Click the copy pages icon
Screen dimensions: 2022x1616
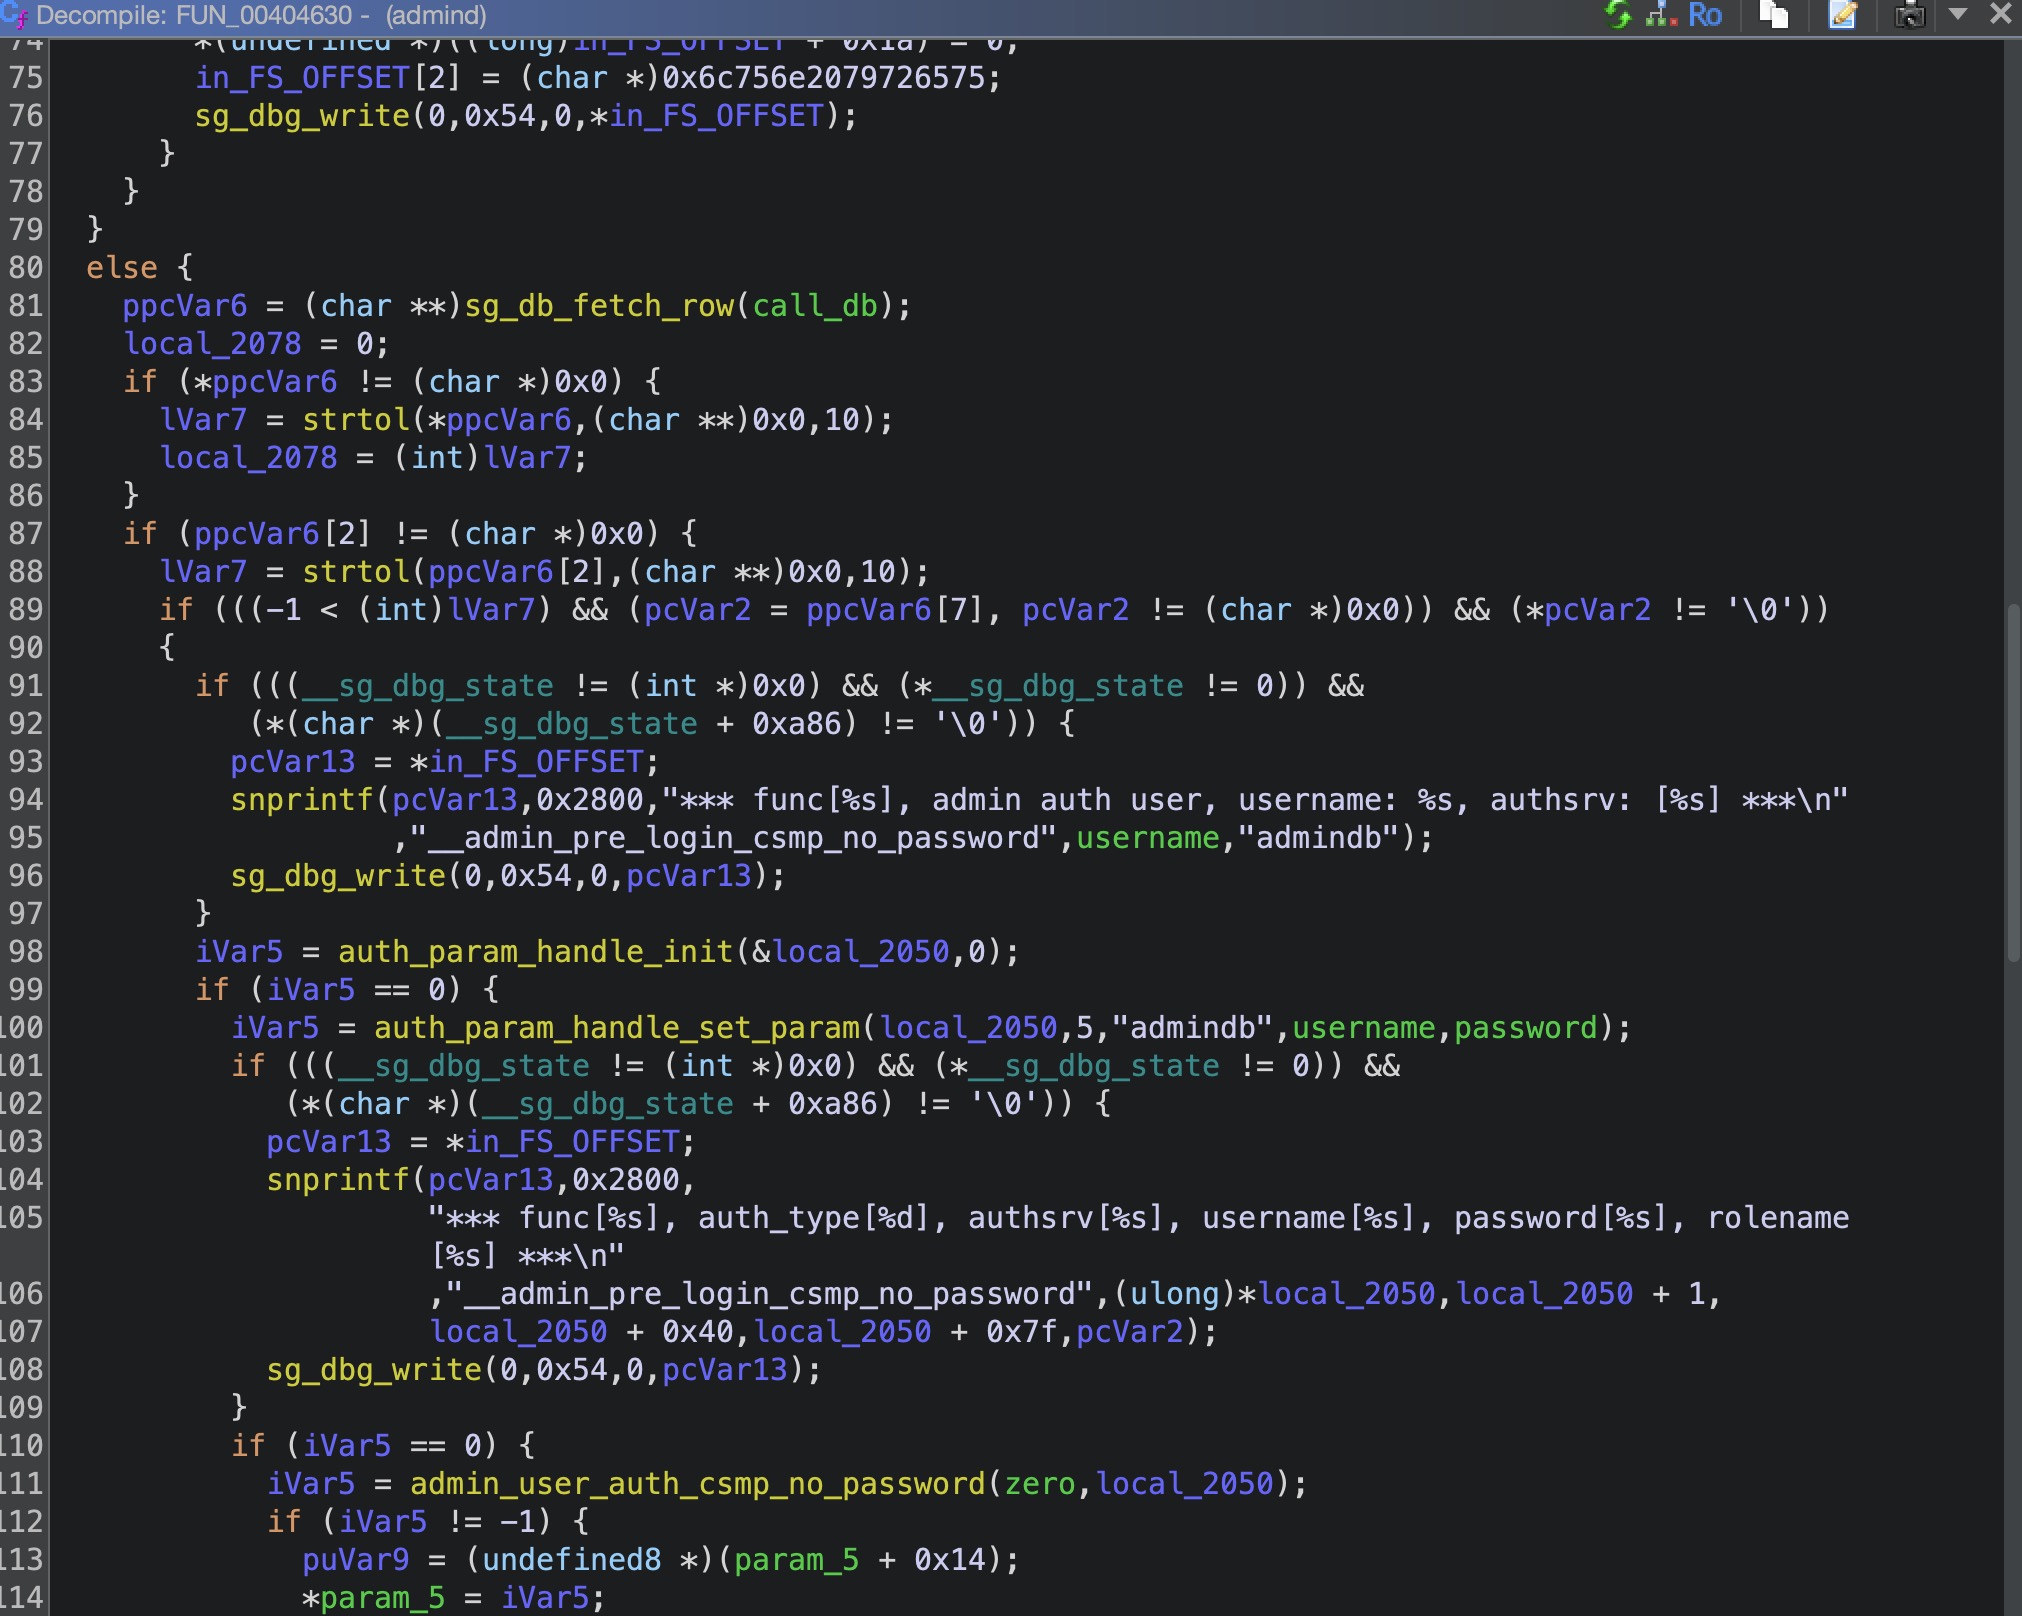tap(1774, 14)
